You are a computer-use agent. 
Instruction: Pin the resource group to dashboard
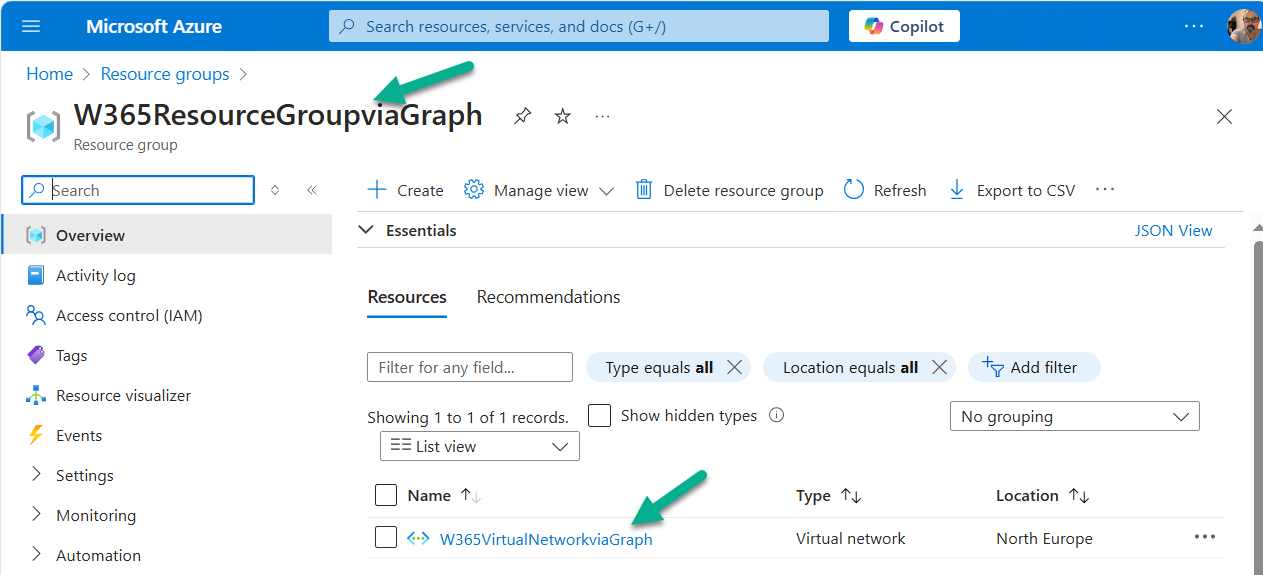coord(522,116)
